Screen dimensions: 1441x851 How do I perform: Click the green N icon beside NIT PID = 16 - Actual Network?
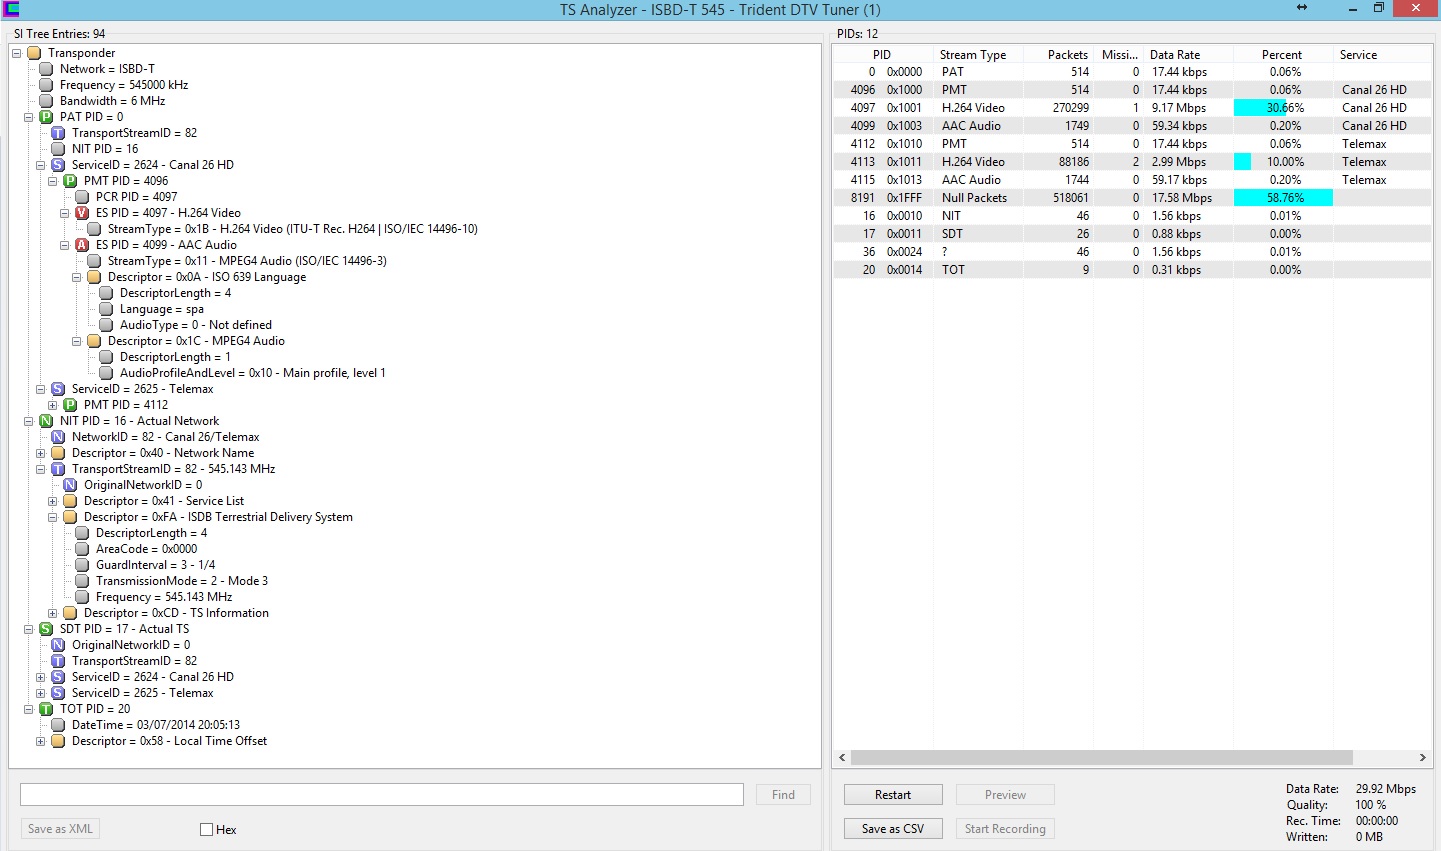tap(46, 421)
